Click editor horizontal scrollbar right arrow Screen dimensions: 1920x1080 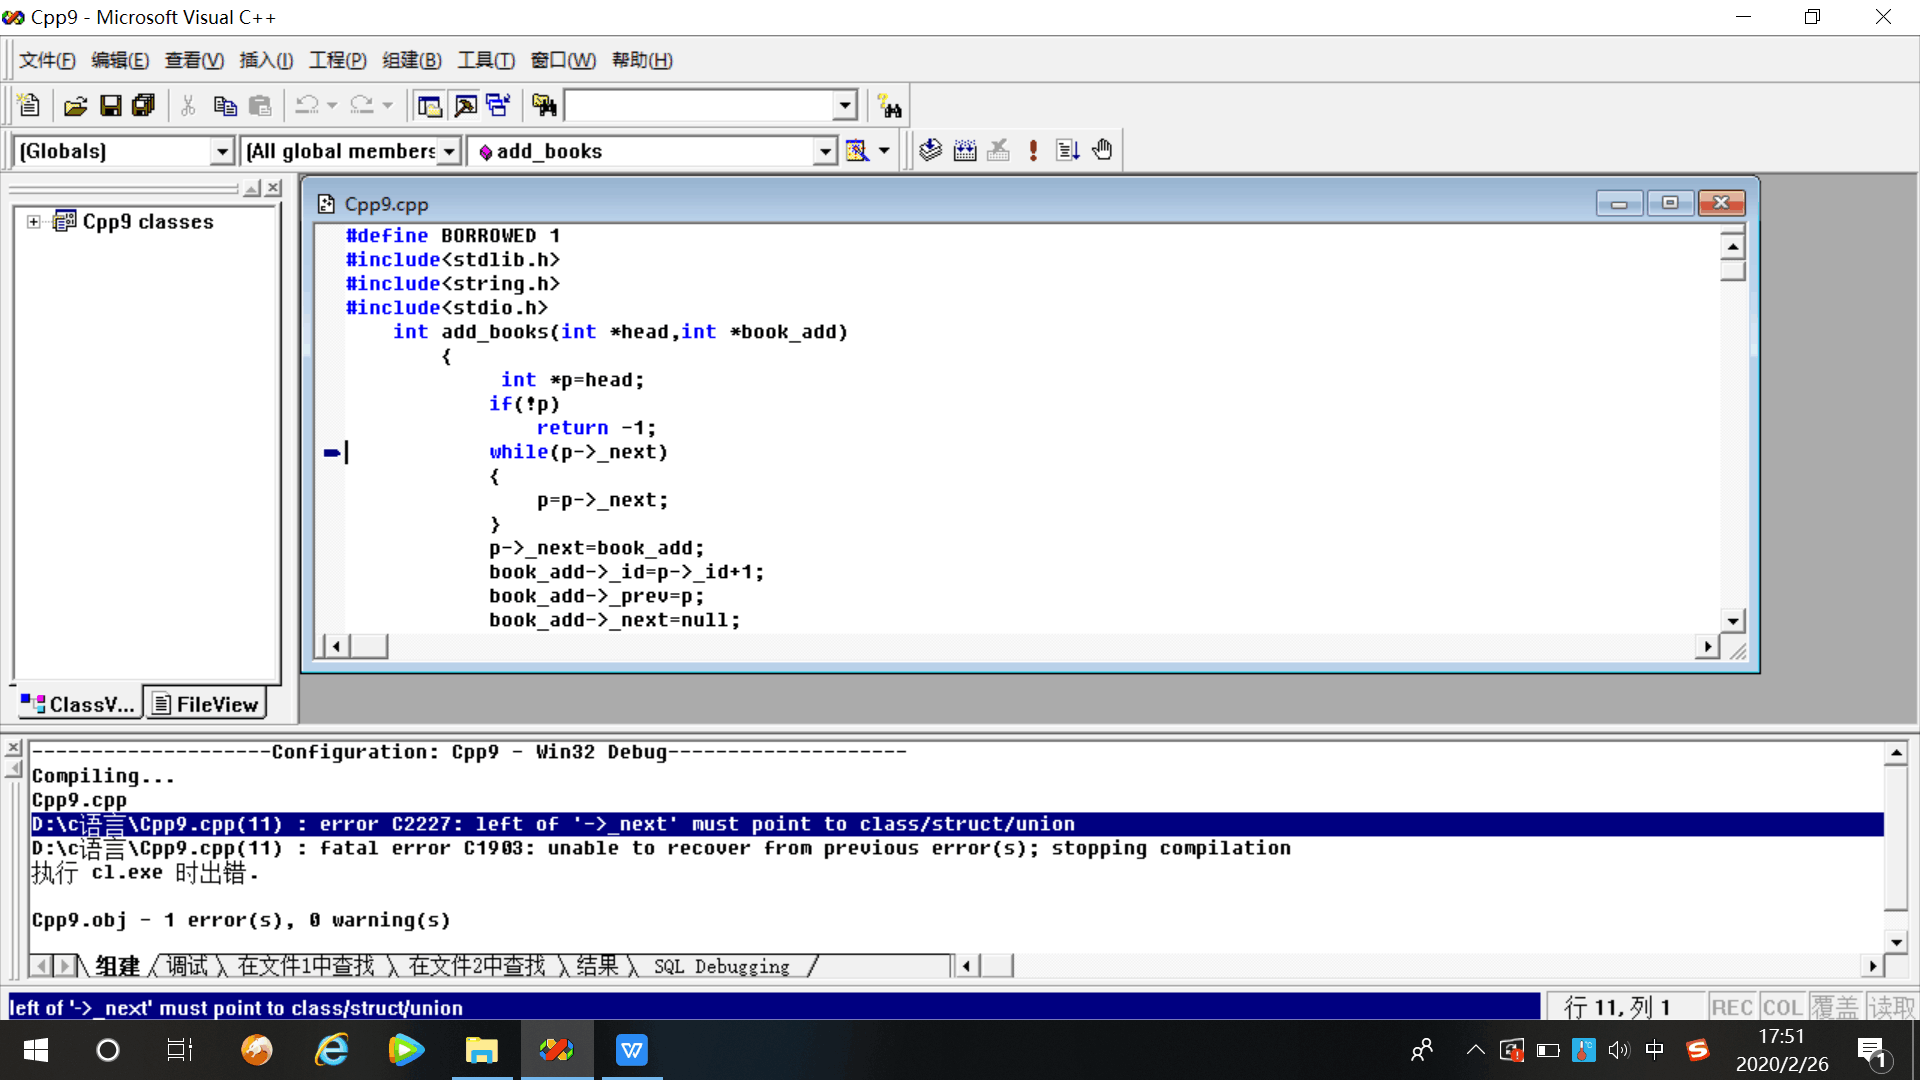1708,646
